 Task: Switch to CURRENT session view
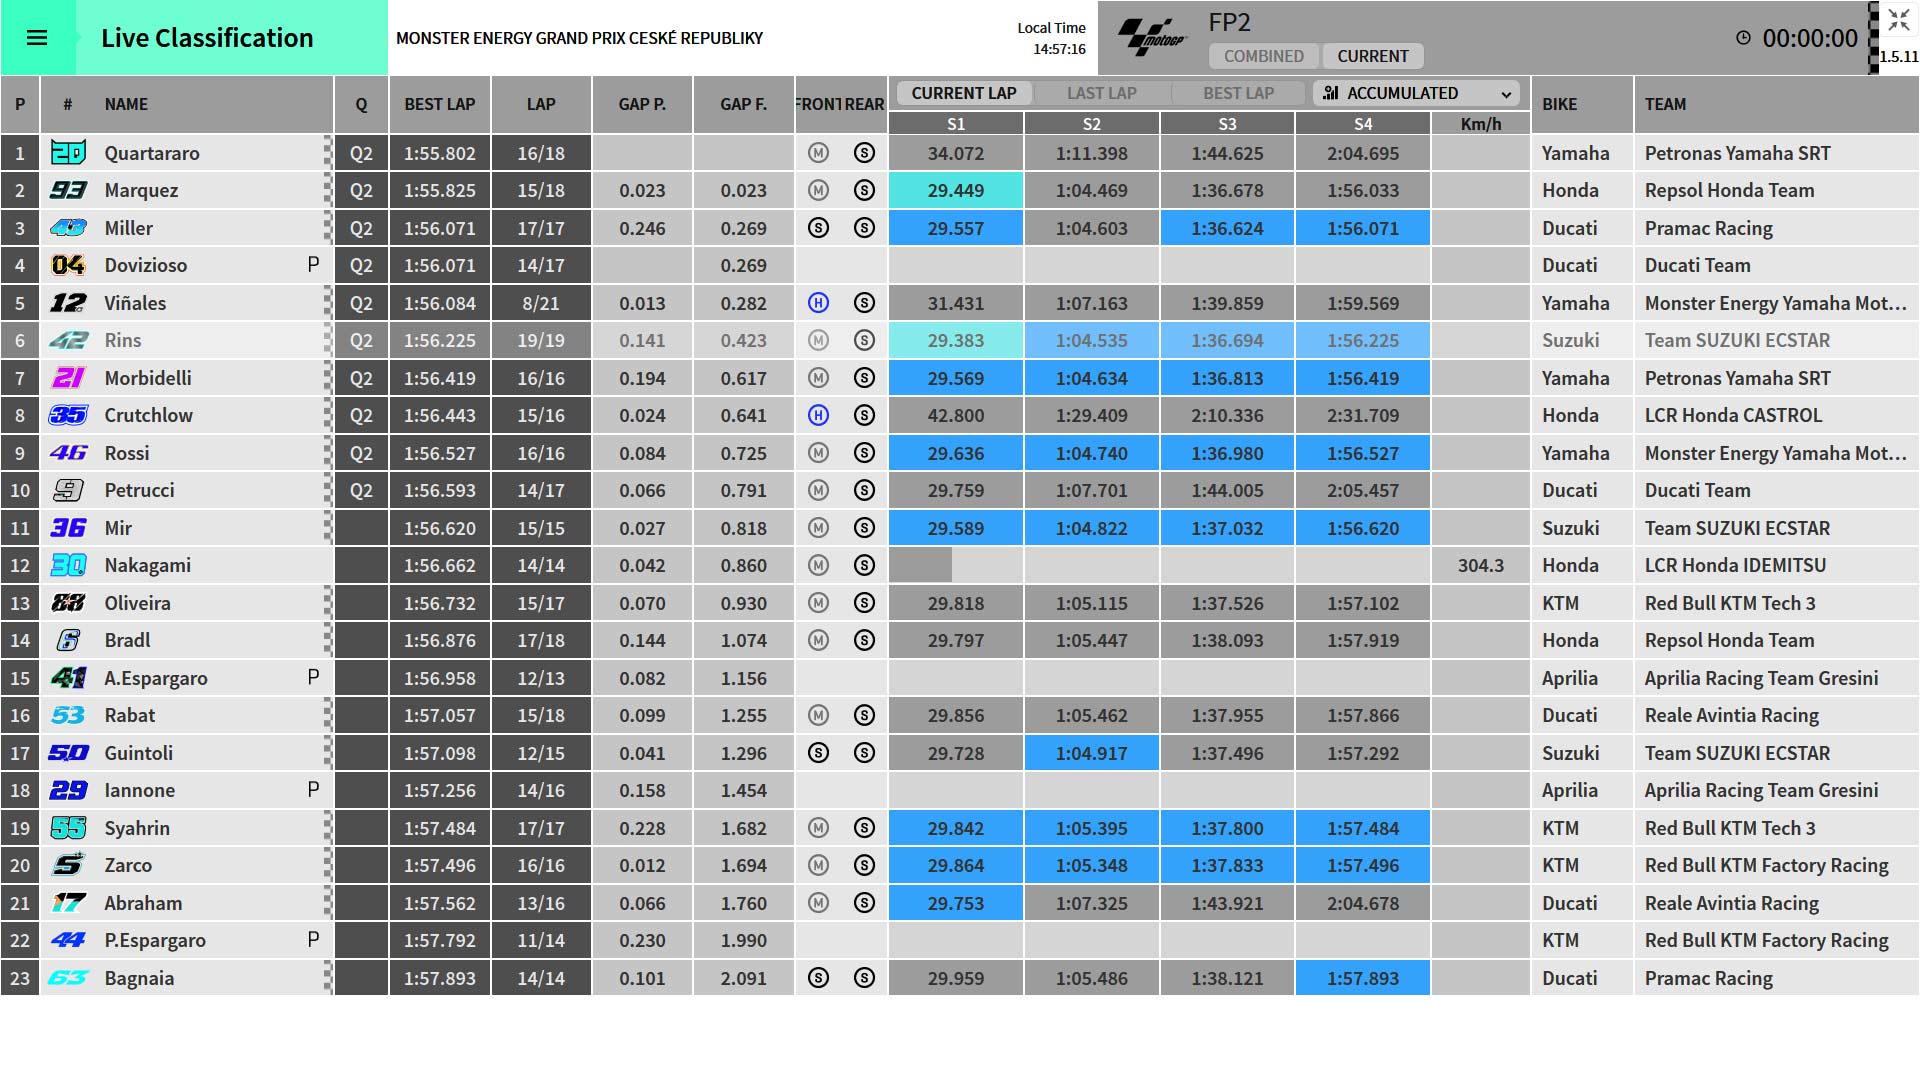(x=1373, y=56)
